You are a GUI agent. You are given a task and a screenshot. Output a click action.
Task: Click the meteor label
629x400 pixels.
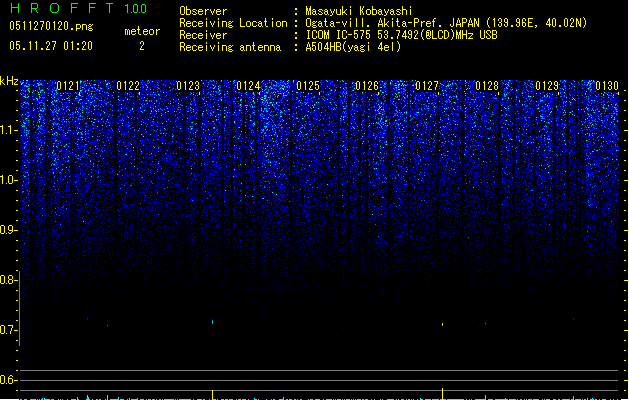tap(142, 31)
